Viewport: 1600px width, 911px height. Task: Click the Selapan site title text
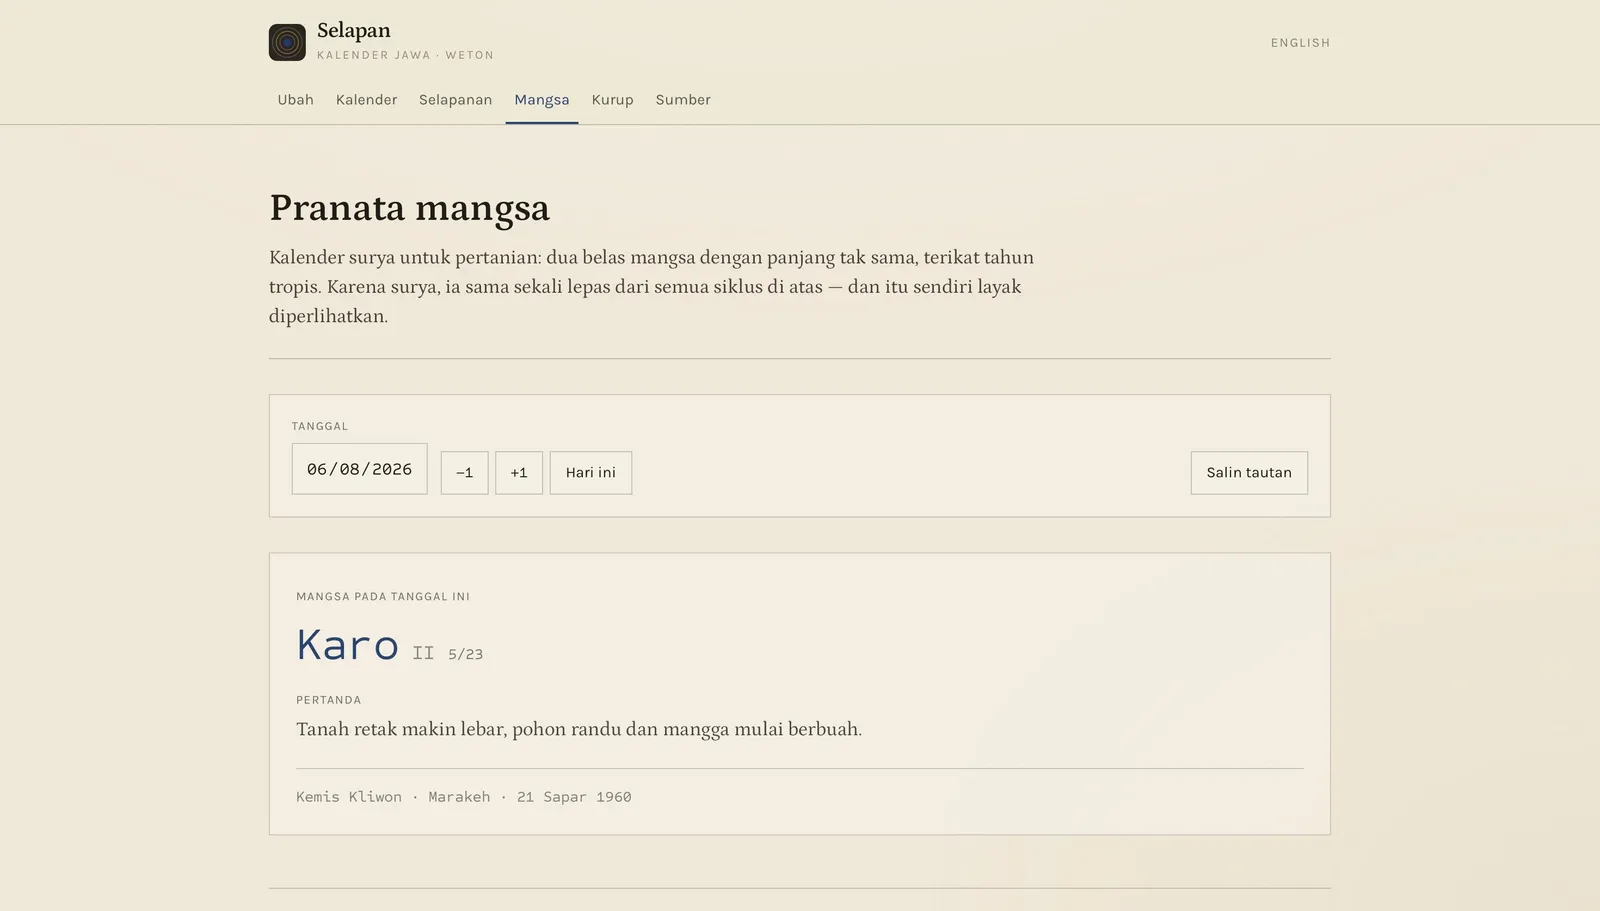354,31
